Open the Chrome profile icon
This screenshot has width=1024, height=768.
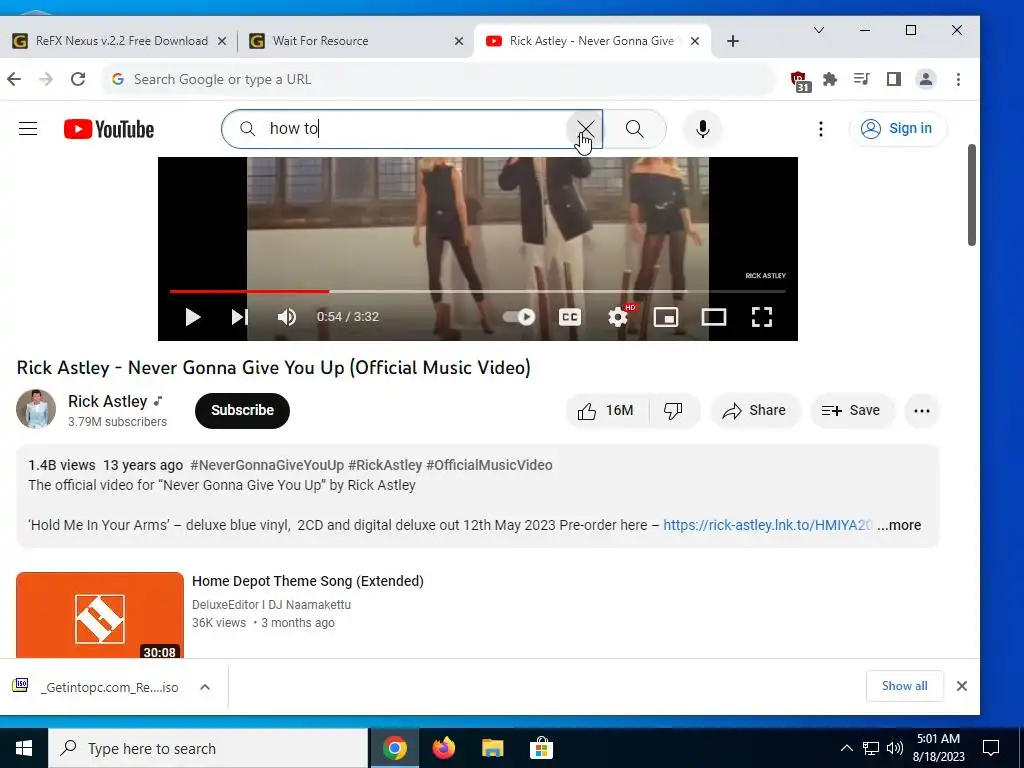pyautogui.click(x=925, y=79)
